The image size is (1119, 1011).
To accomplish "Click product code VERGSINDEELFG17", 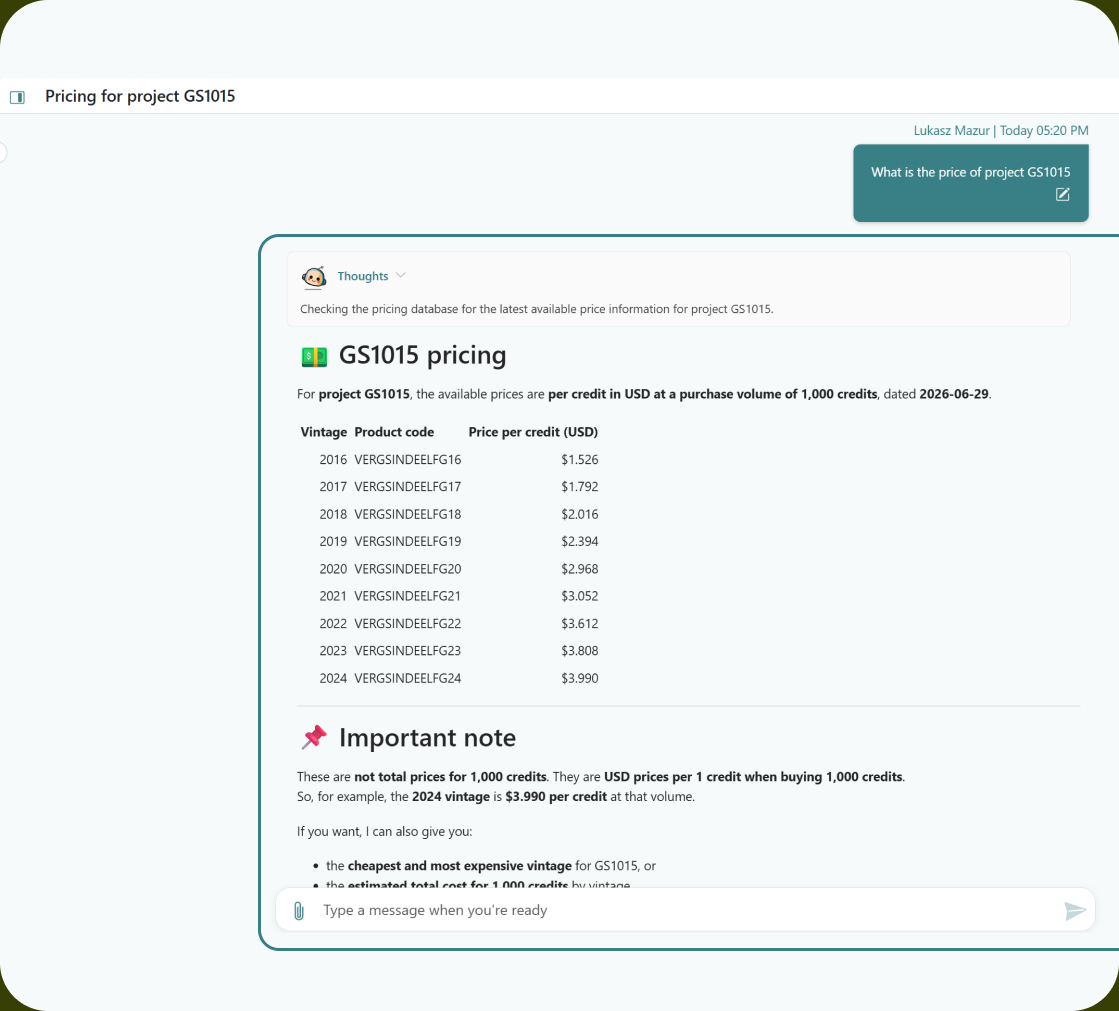I will tap(407, 487).
